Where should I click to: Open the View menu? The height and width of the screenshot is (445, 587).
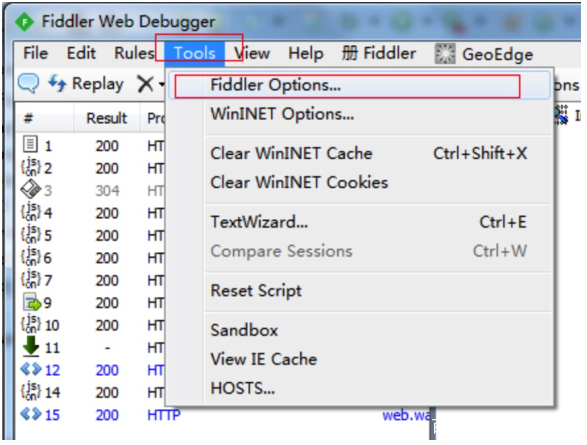(x=252, y=53)
